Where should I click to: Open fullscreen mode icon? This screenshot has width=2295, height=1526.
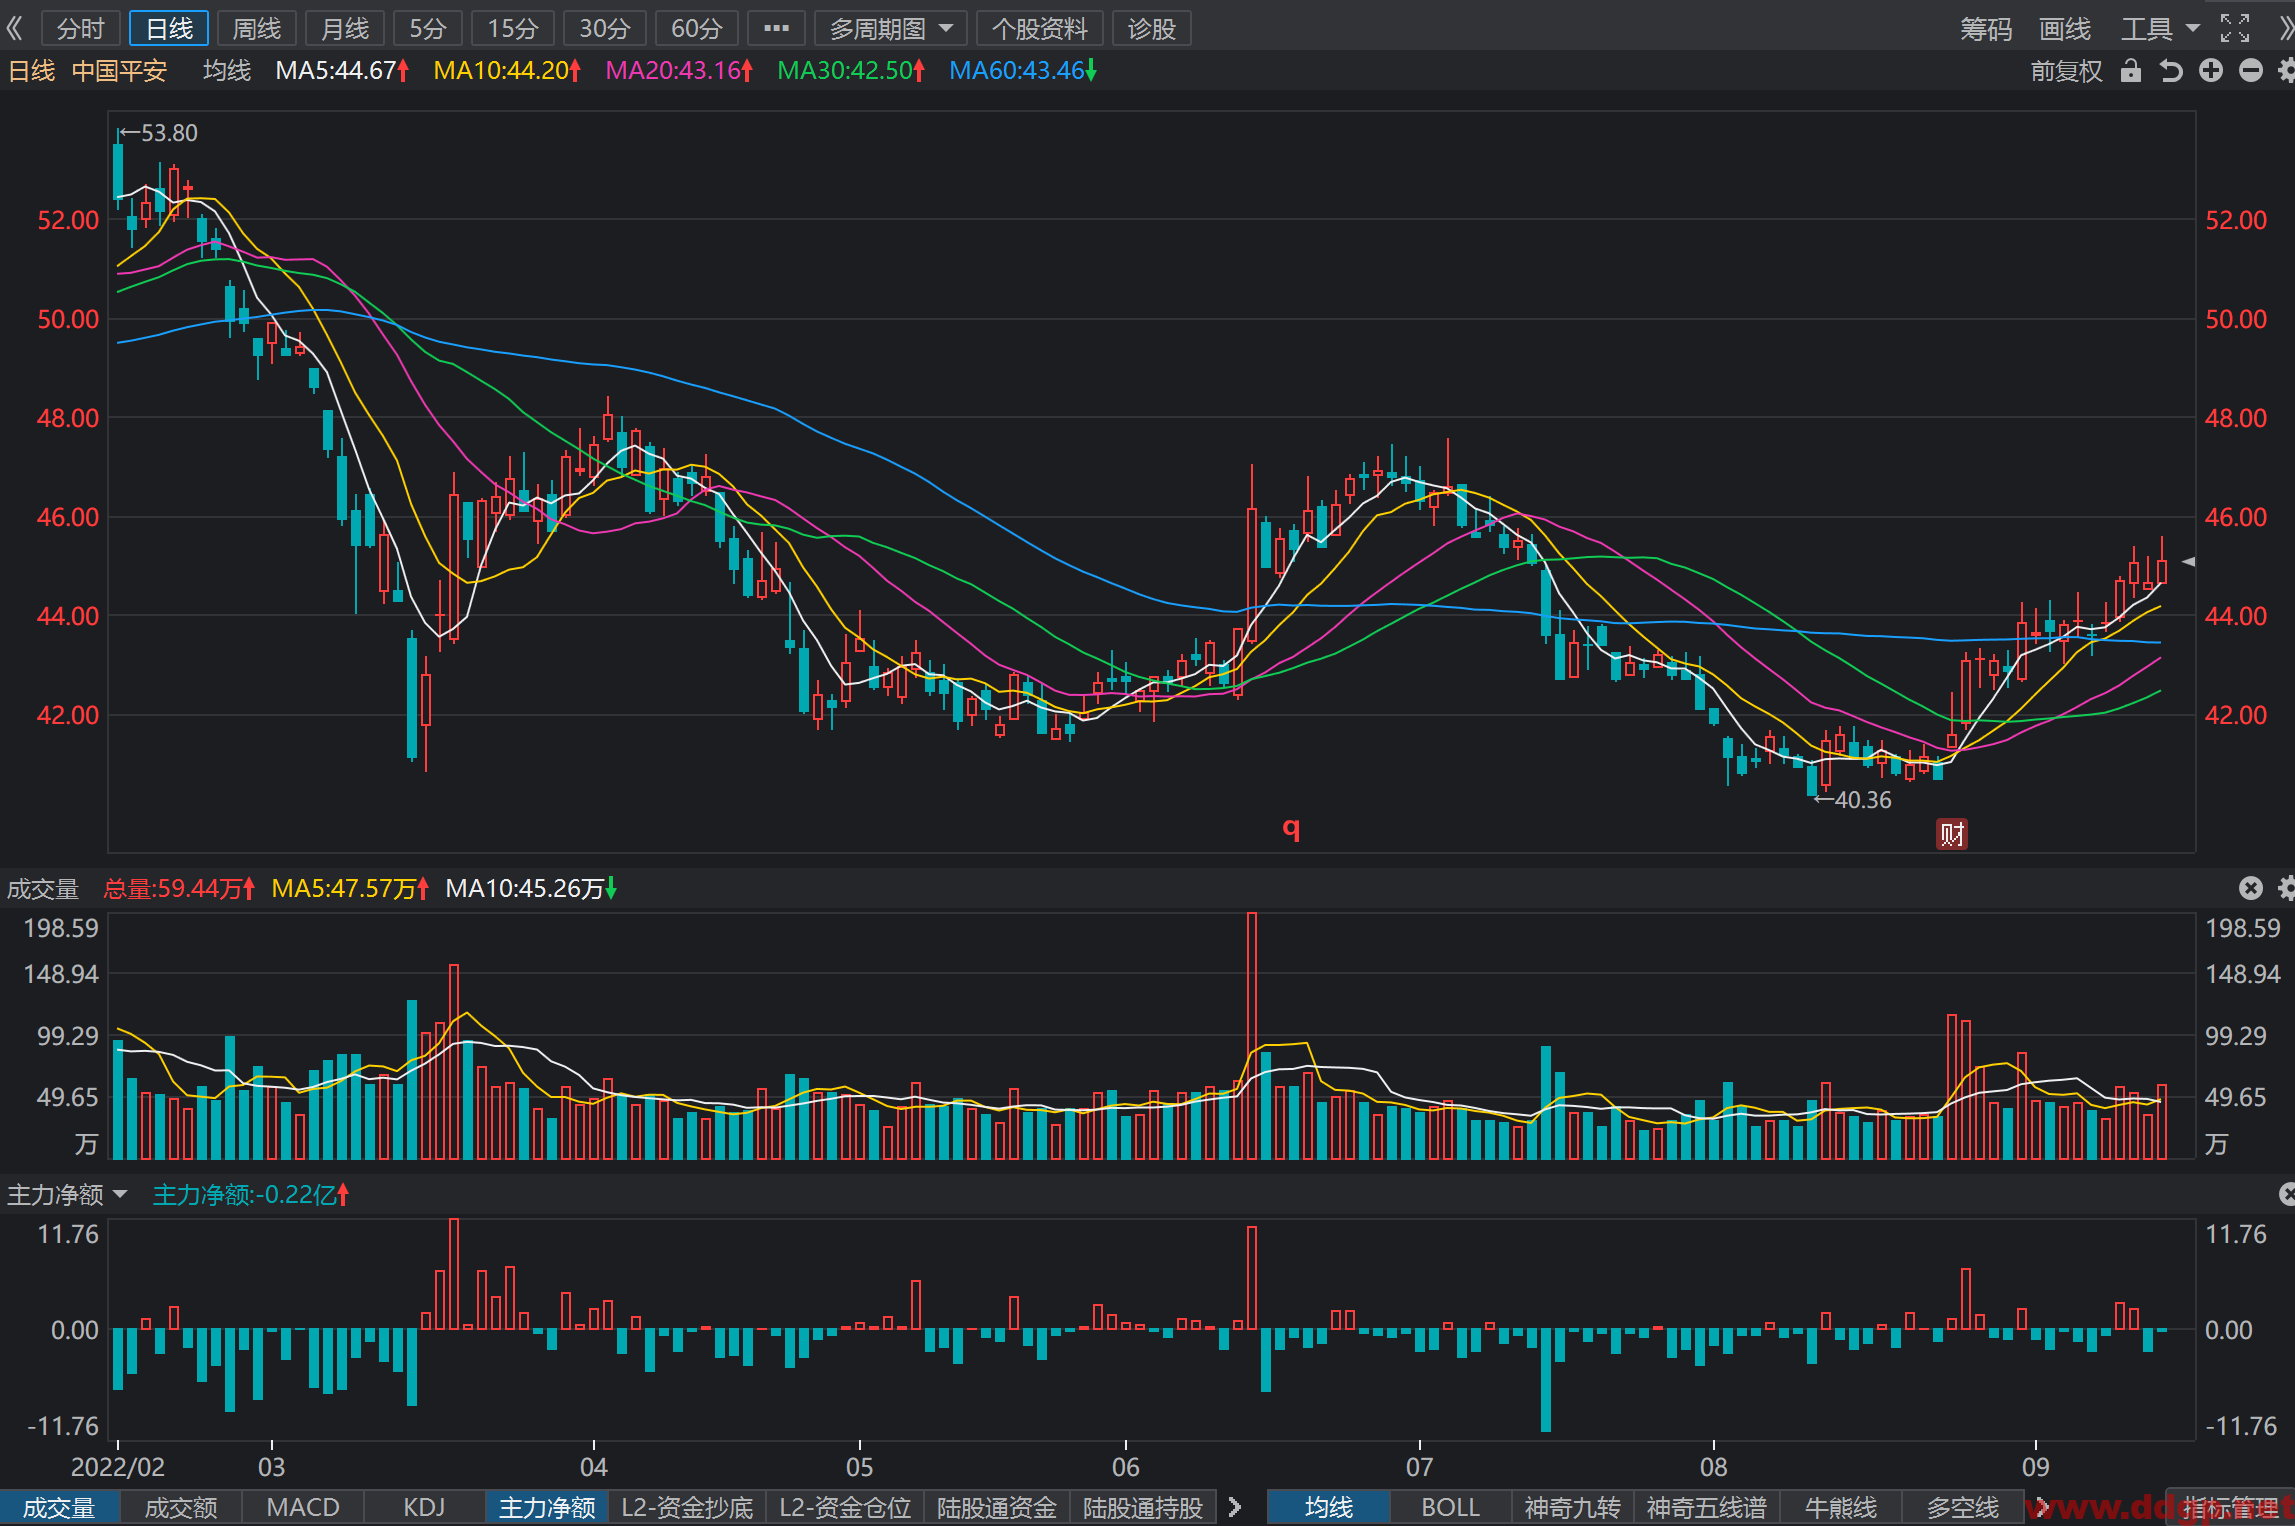point(2235,28)
